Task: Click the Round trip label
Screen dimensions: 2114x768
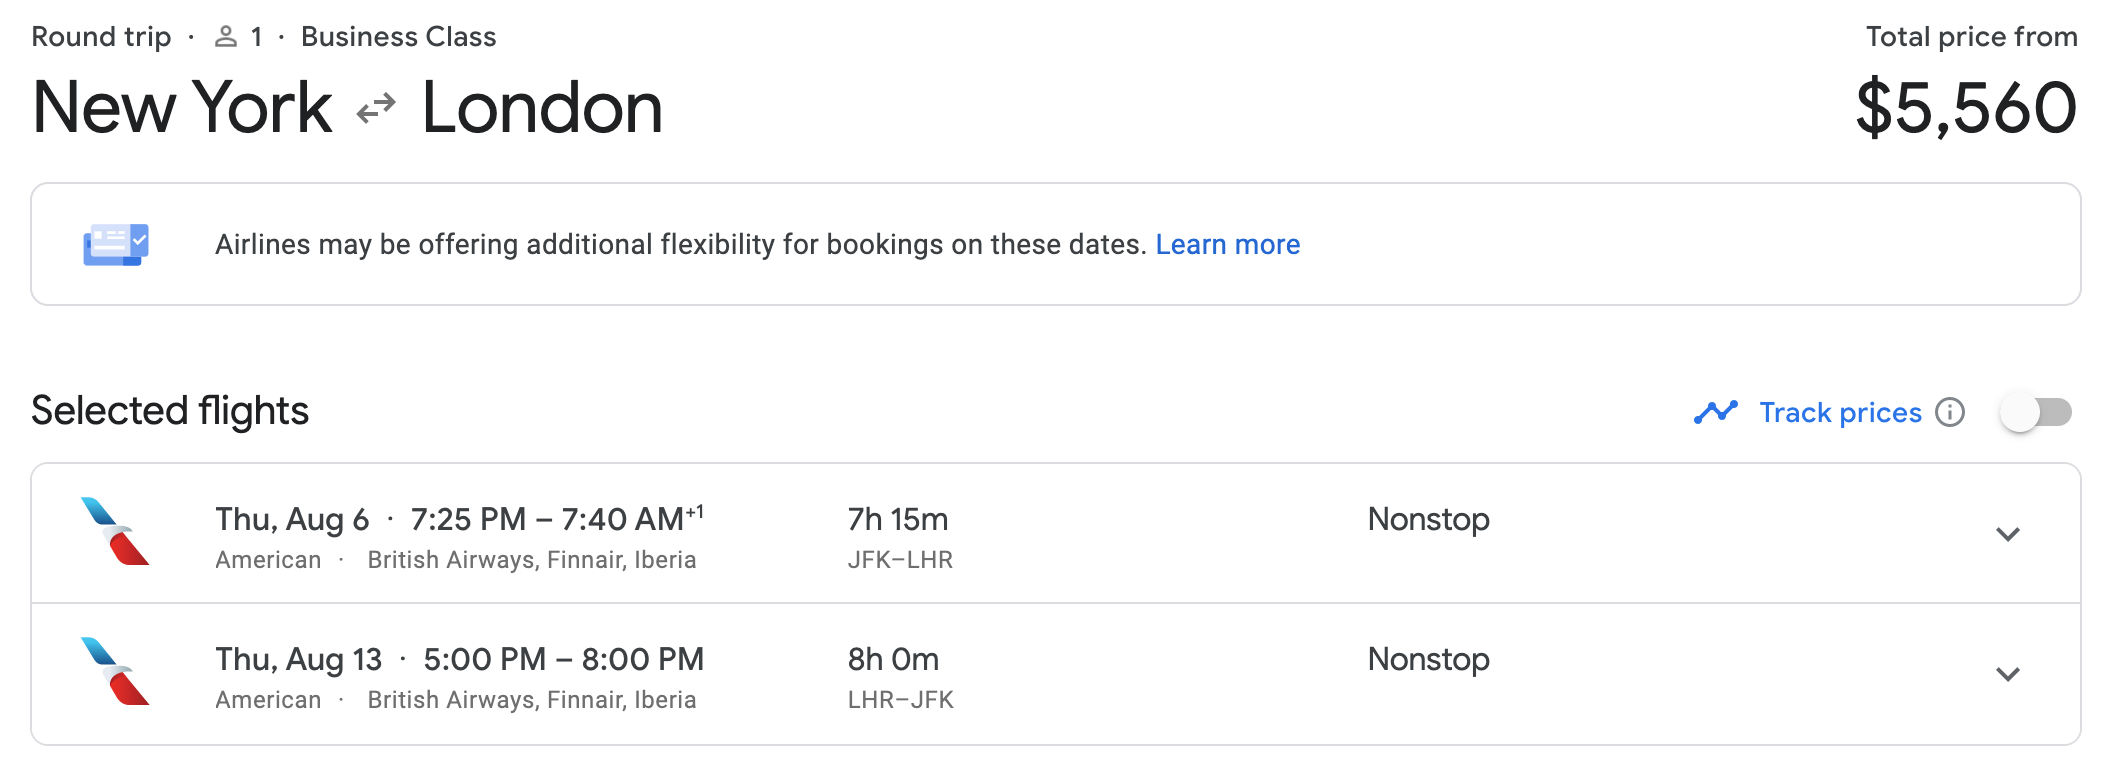Action: point(101,37)
